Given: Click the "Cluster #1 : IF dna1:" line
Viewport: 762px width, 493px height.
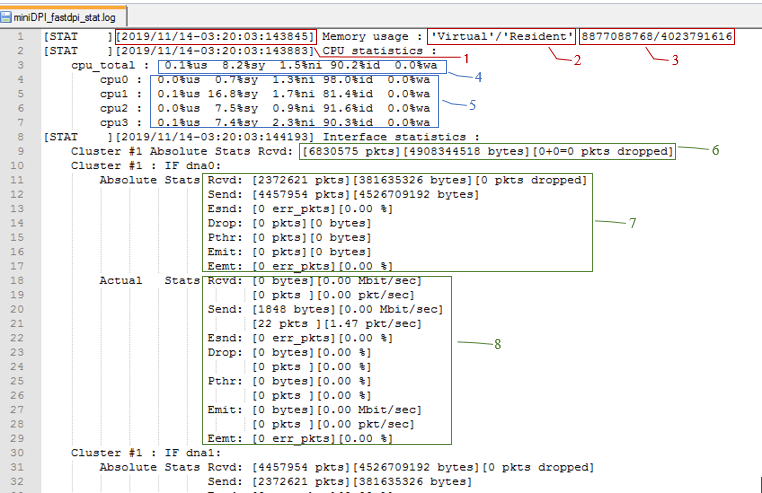Looking at the screenshot, I should 144,452.
